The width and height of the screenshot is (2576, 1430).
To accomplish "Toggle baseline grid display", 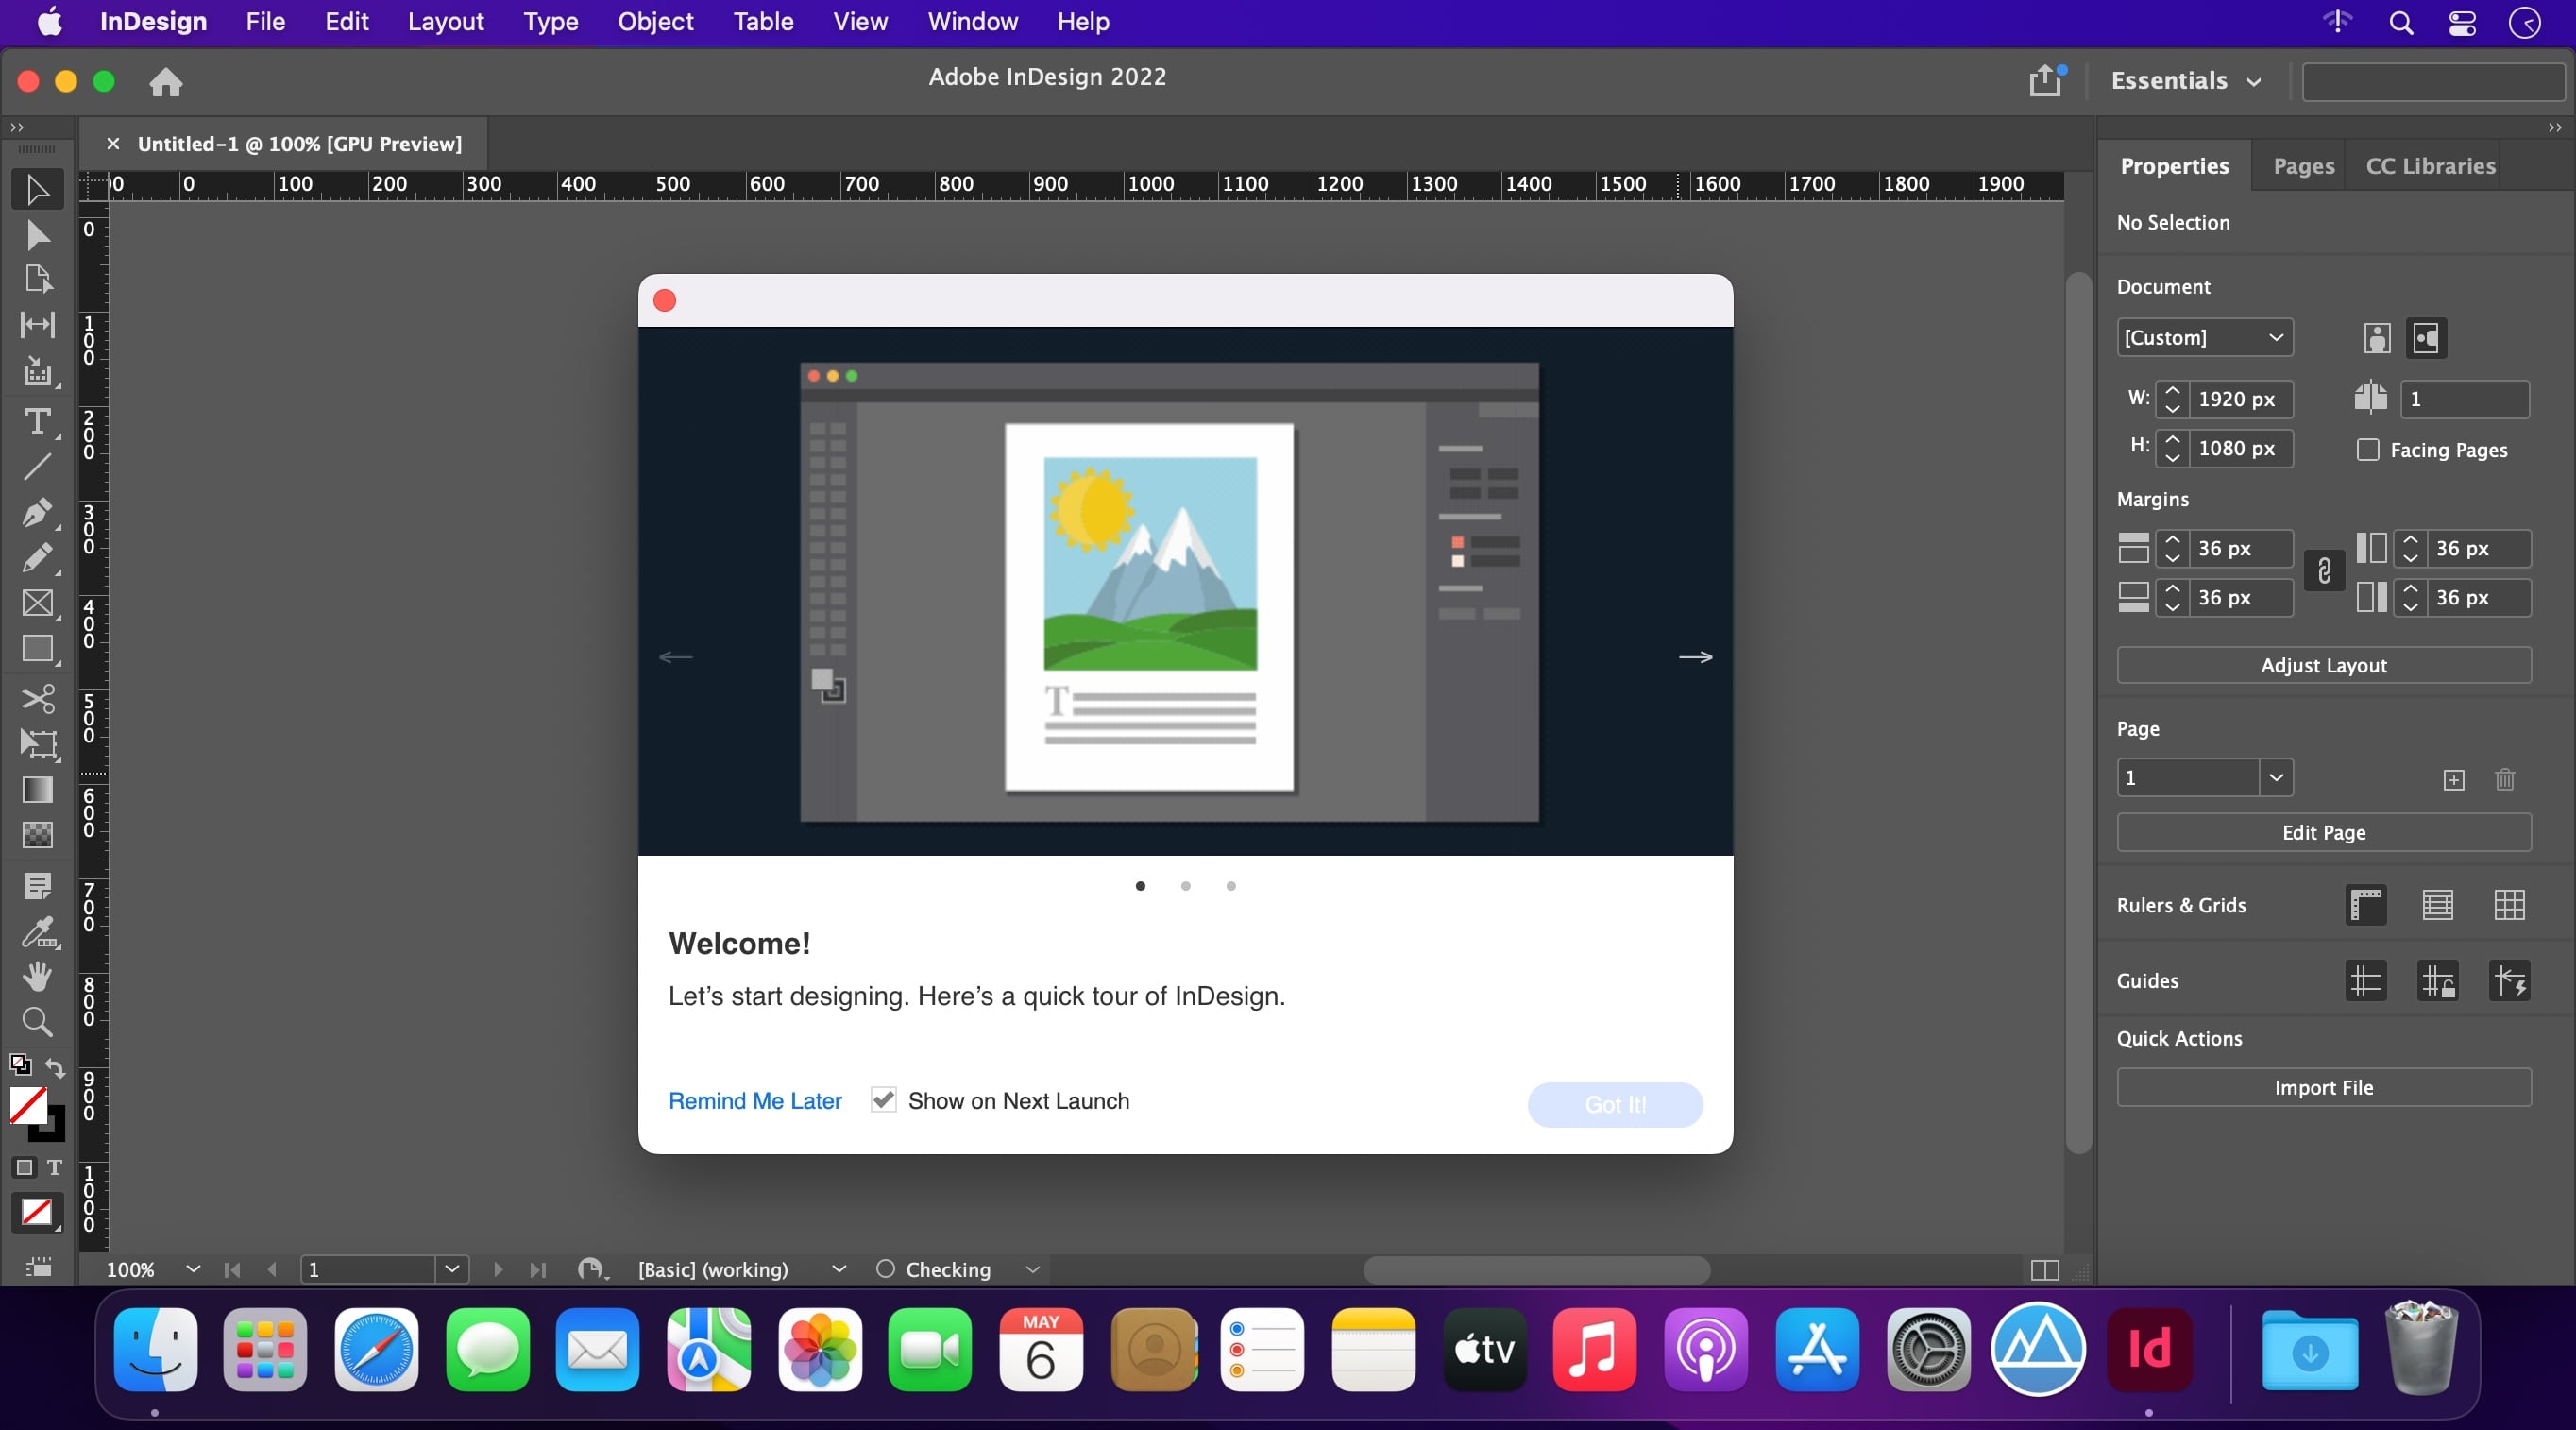I will tap(2437, 905).
